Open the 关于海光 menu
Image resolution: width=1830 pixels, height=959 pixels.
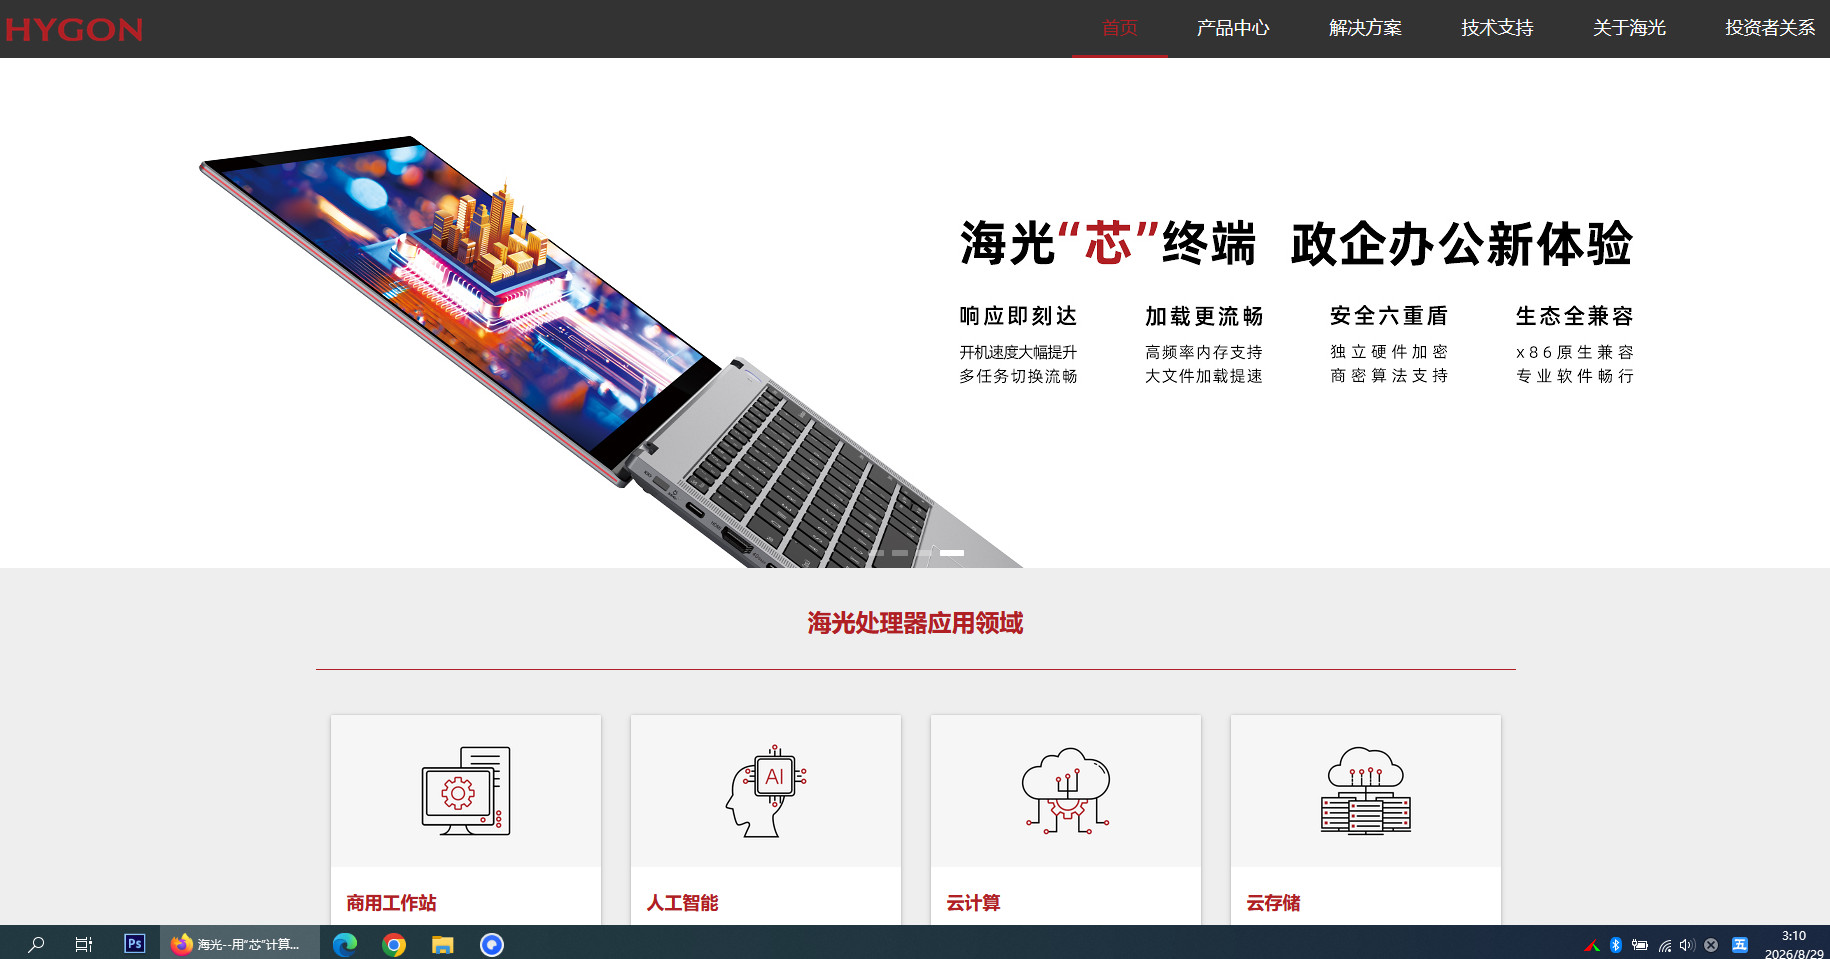click(1629, 28)
